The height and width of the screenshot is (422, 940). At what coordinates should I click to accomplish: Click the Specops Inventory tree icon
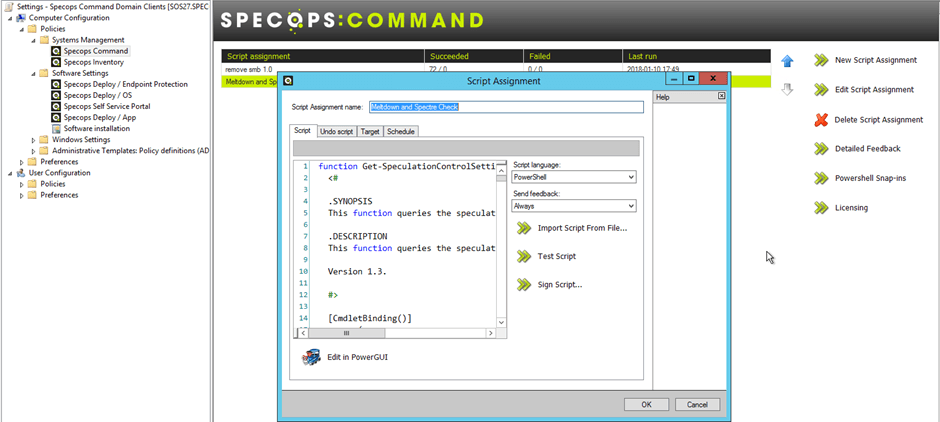point(56,62)
